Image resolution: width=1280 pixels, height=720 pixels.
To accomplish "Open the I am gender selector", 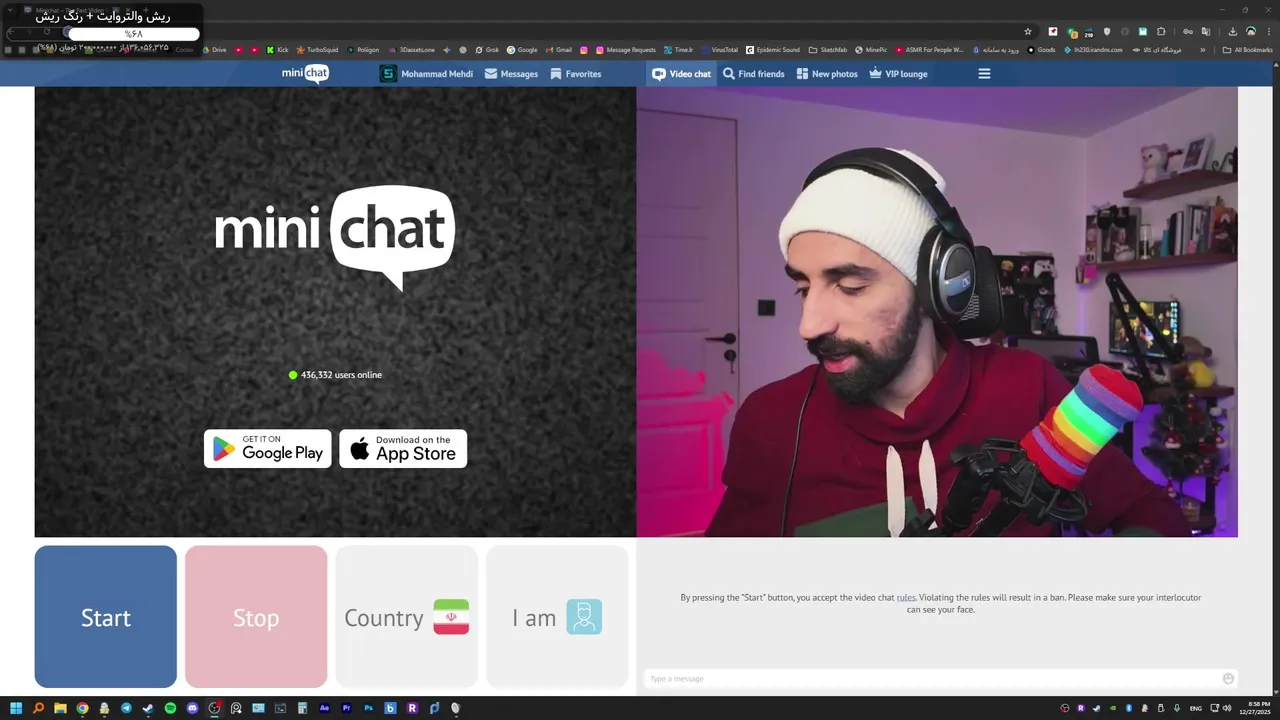I will pos(557,617).
